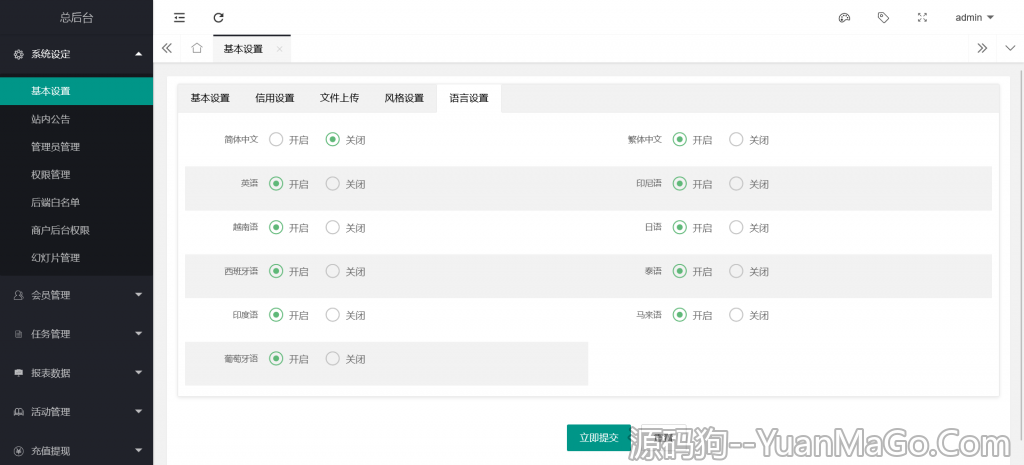Switch to the 风格设置 tab
1024x465 pixels.
[x=404, y=99]
